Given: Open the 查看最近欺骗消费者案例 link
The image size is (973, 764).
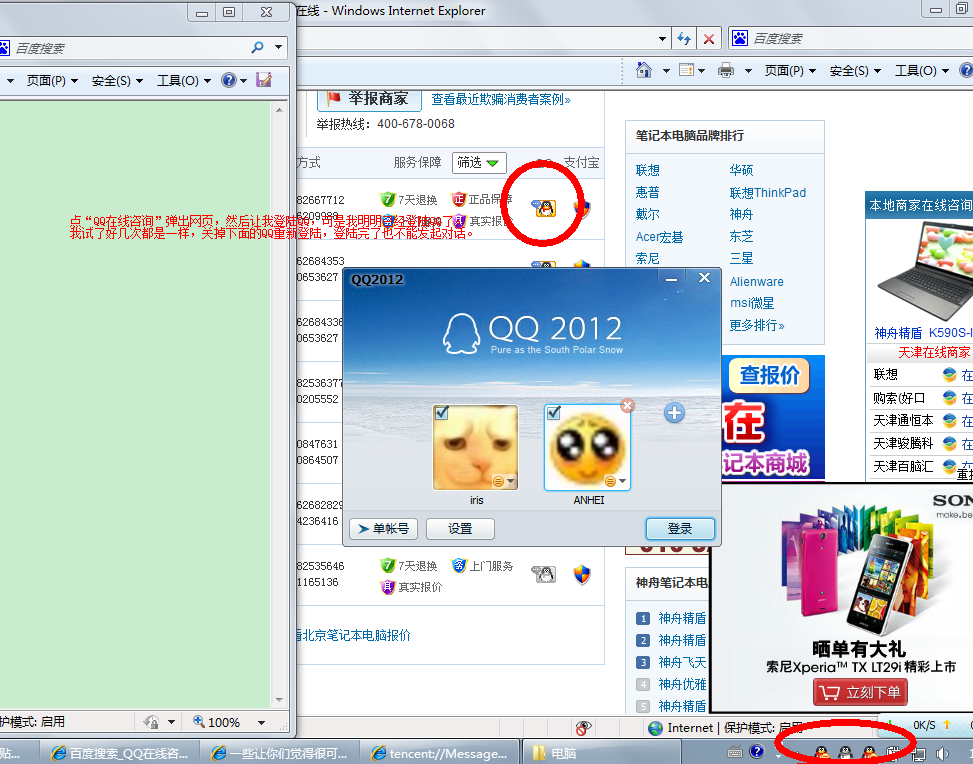Looking at the screenshot, I should [501, 99].
